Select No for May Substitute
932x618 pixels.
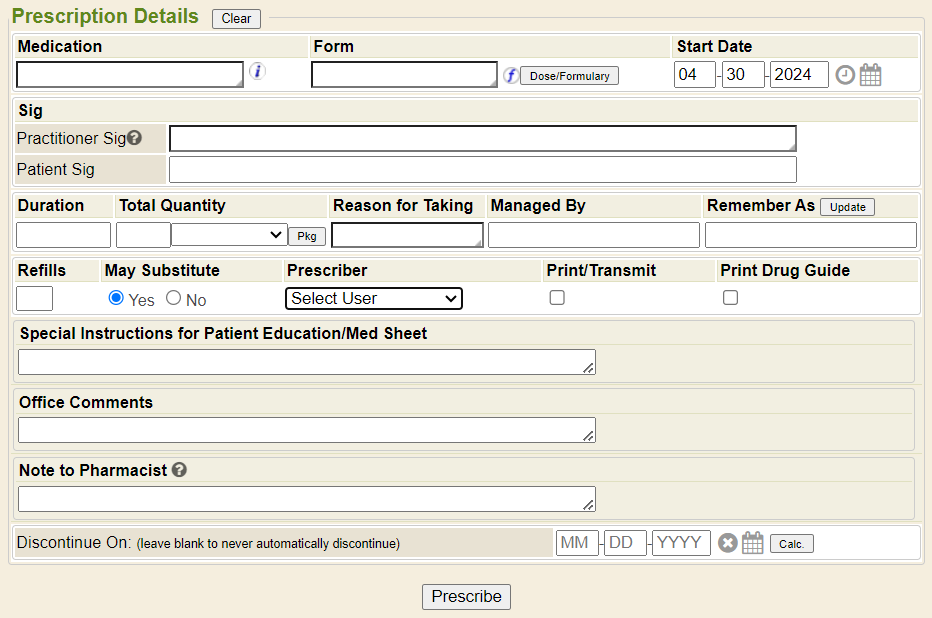(173, 298)
